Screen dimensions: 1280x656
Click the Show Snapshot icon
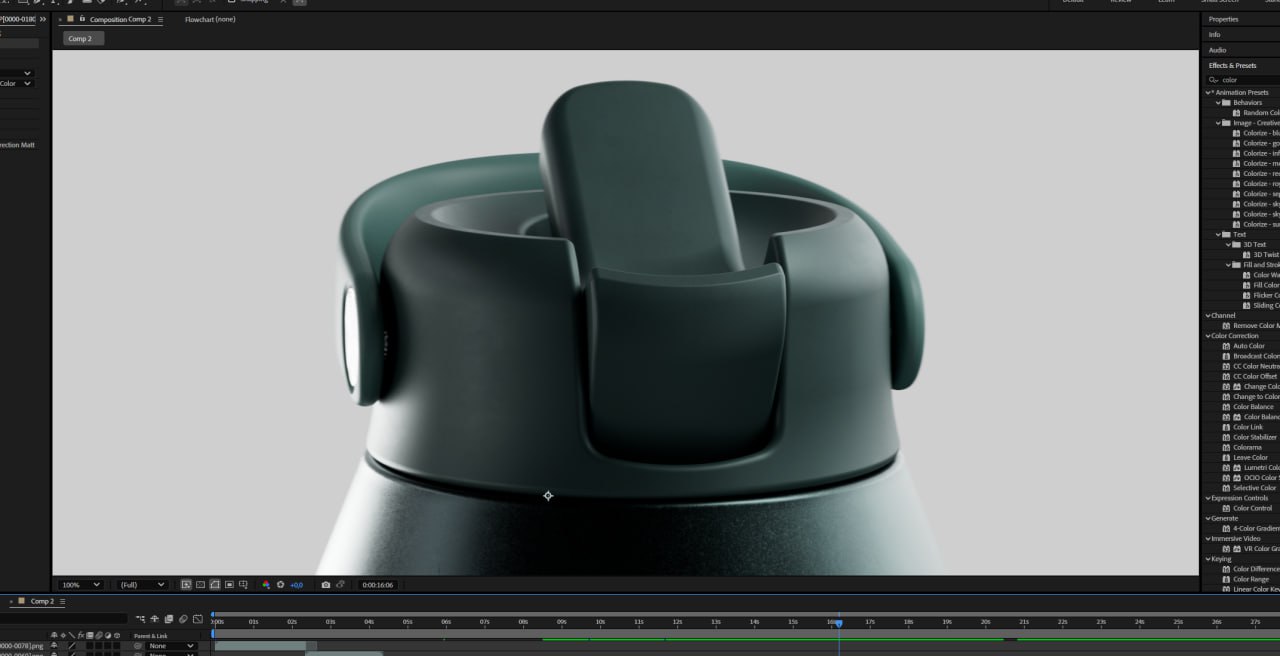[340, 585]
